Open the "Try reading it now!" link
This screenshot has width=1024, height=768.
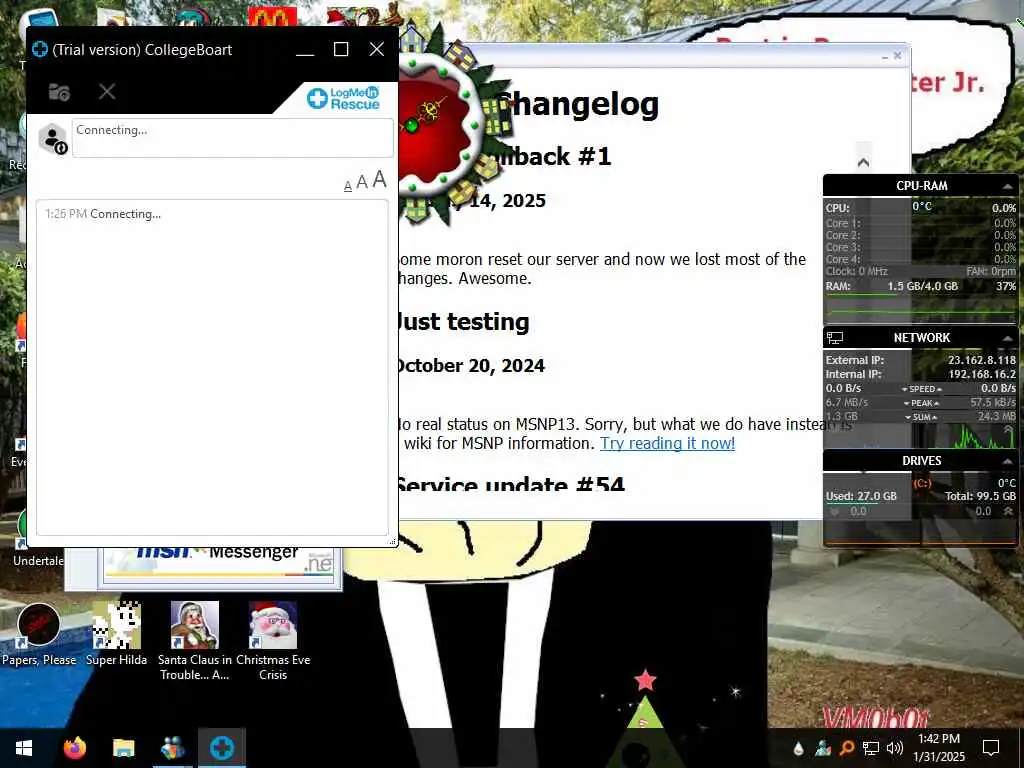(667, 443)
